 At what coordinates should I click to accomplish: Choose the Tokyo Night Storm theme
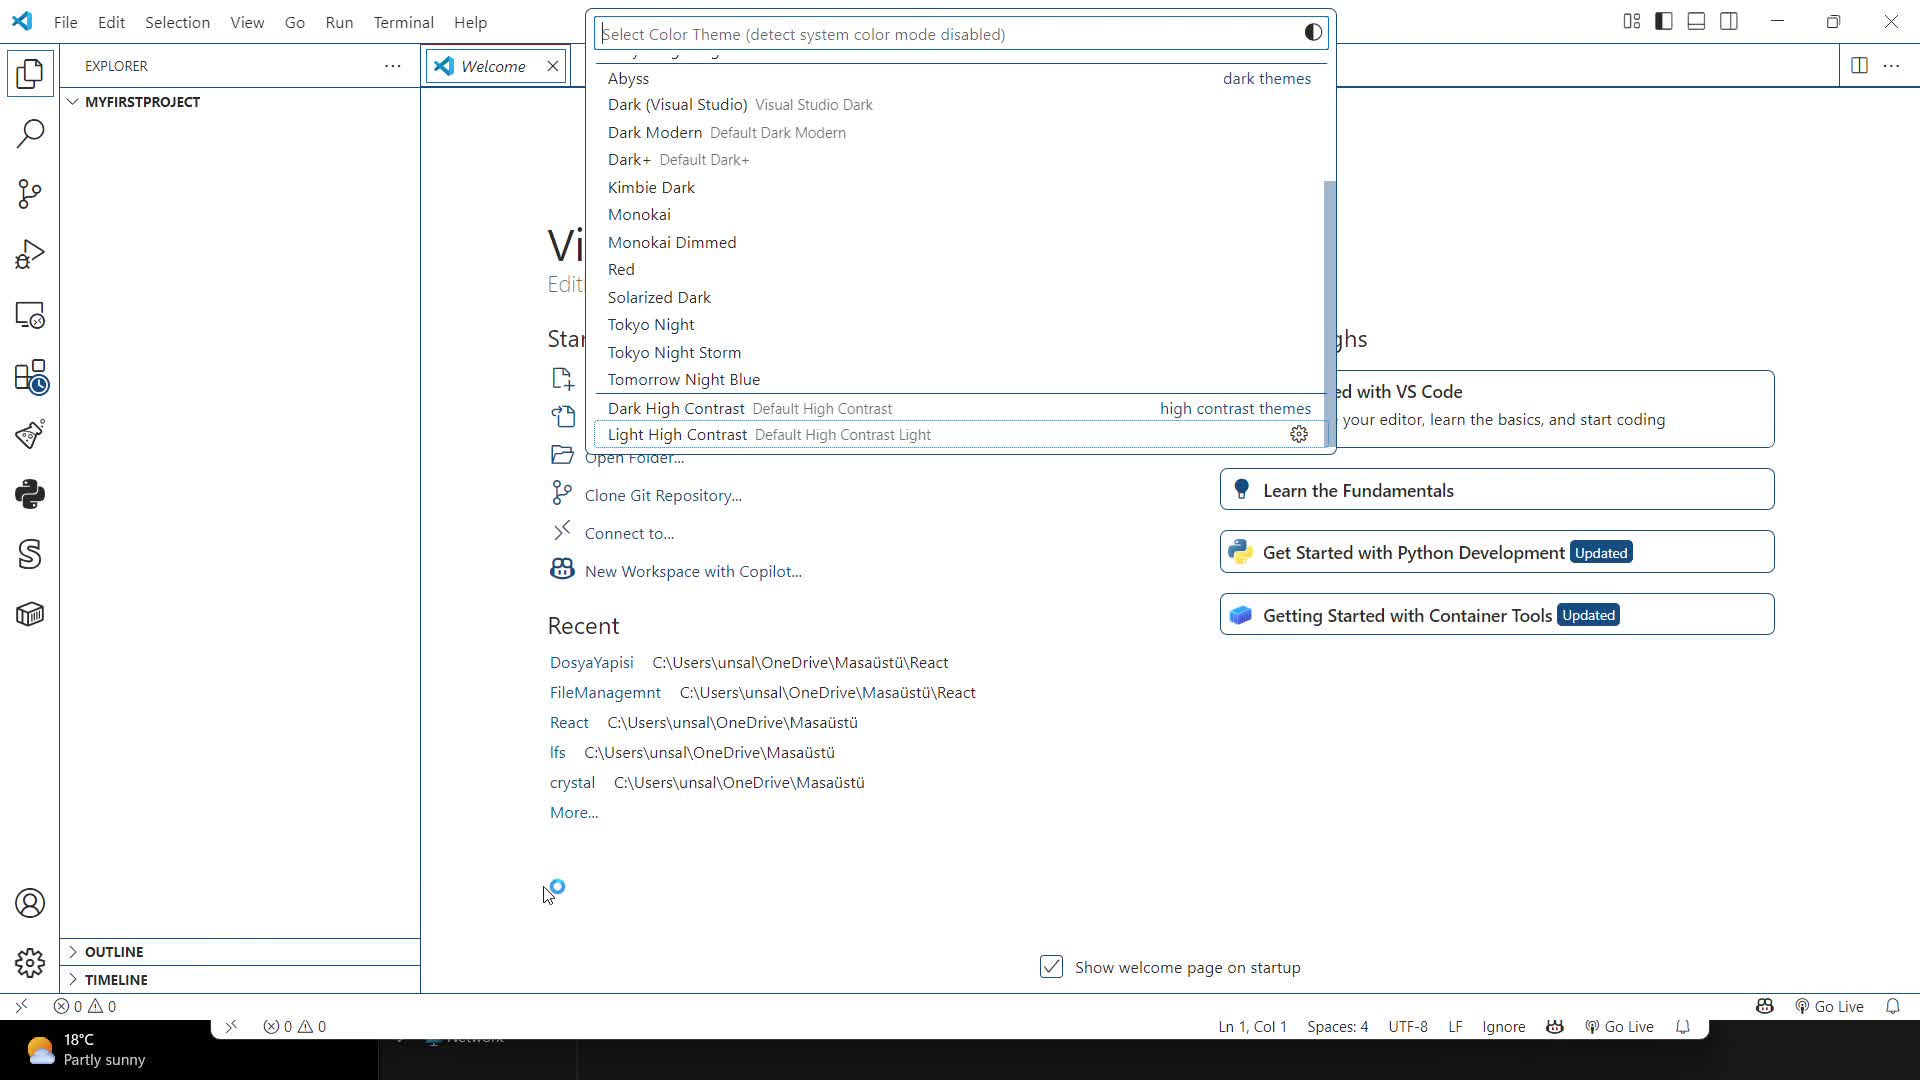pyautogui.click(x=960, y=352)
